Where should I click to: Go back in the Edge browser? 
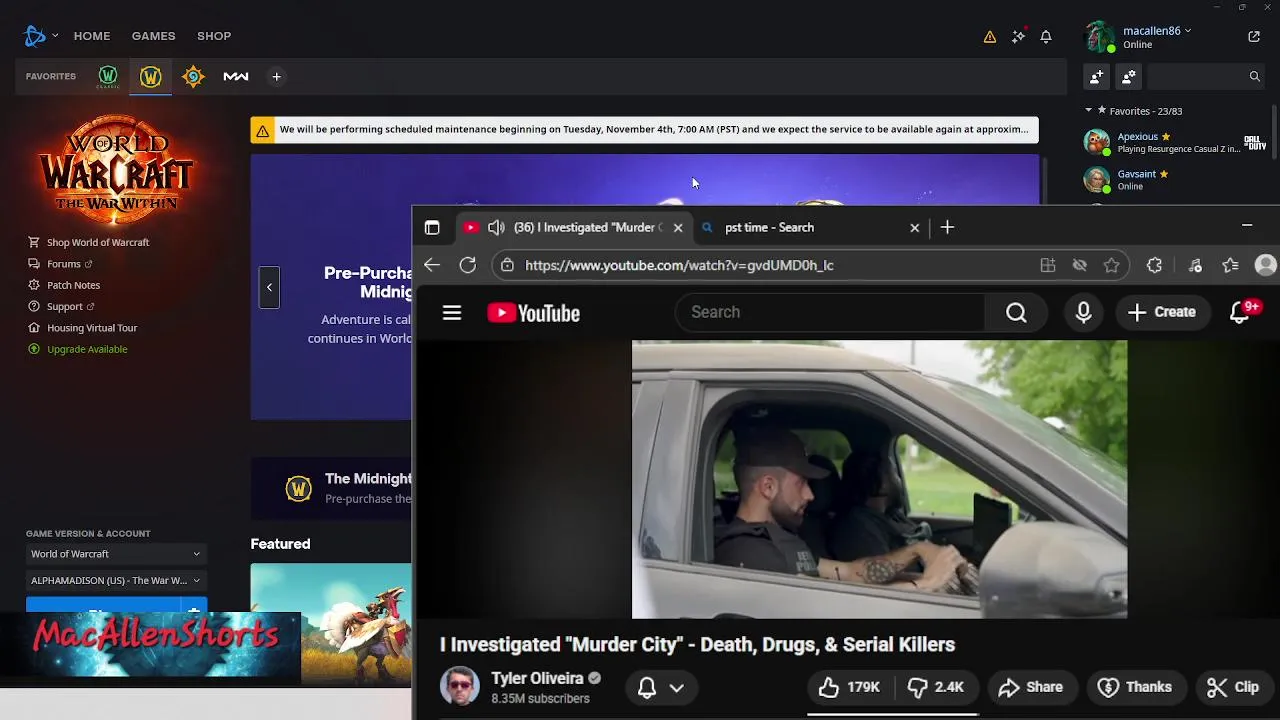pyautogui.click(x=432, y=265)
